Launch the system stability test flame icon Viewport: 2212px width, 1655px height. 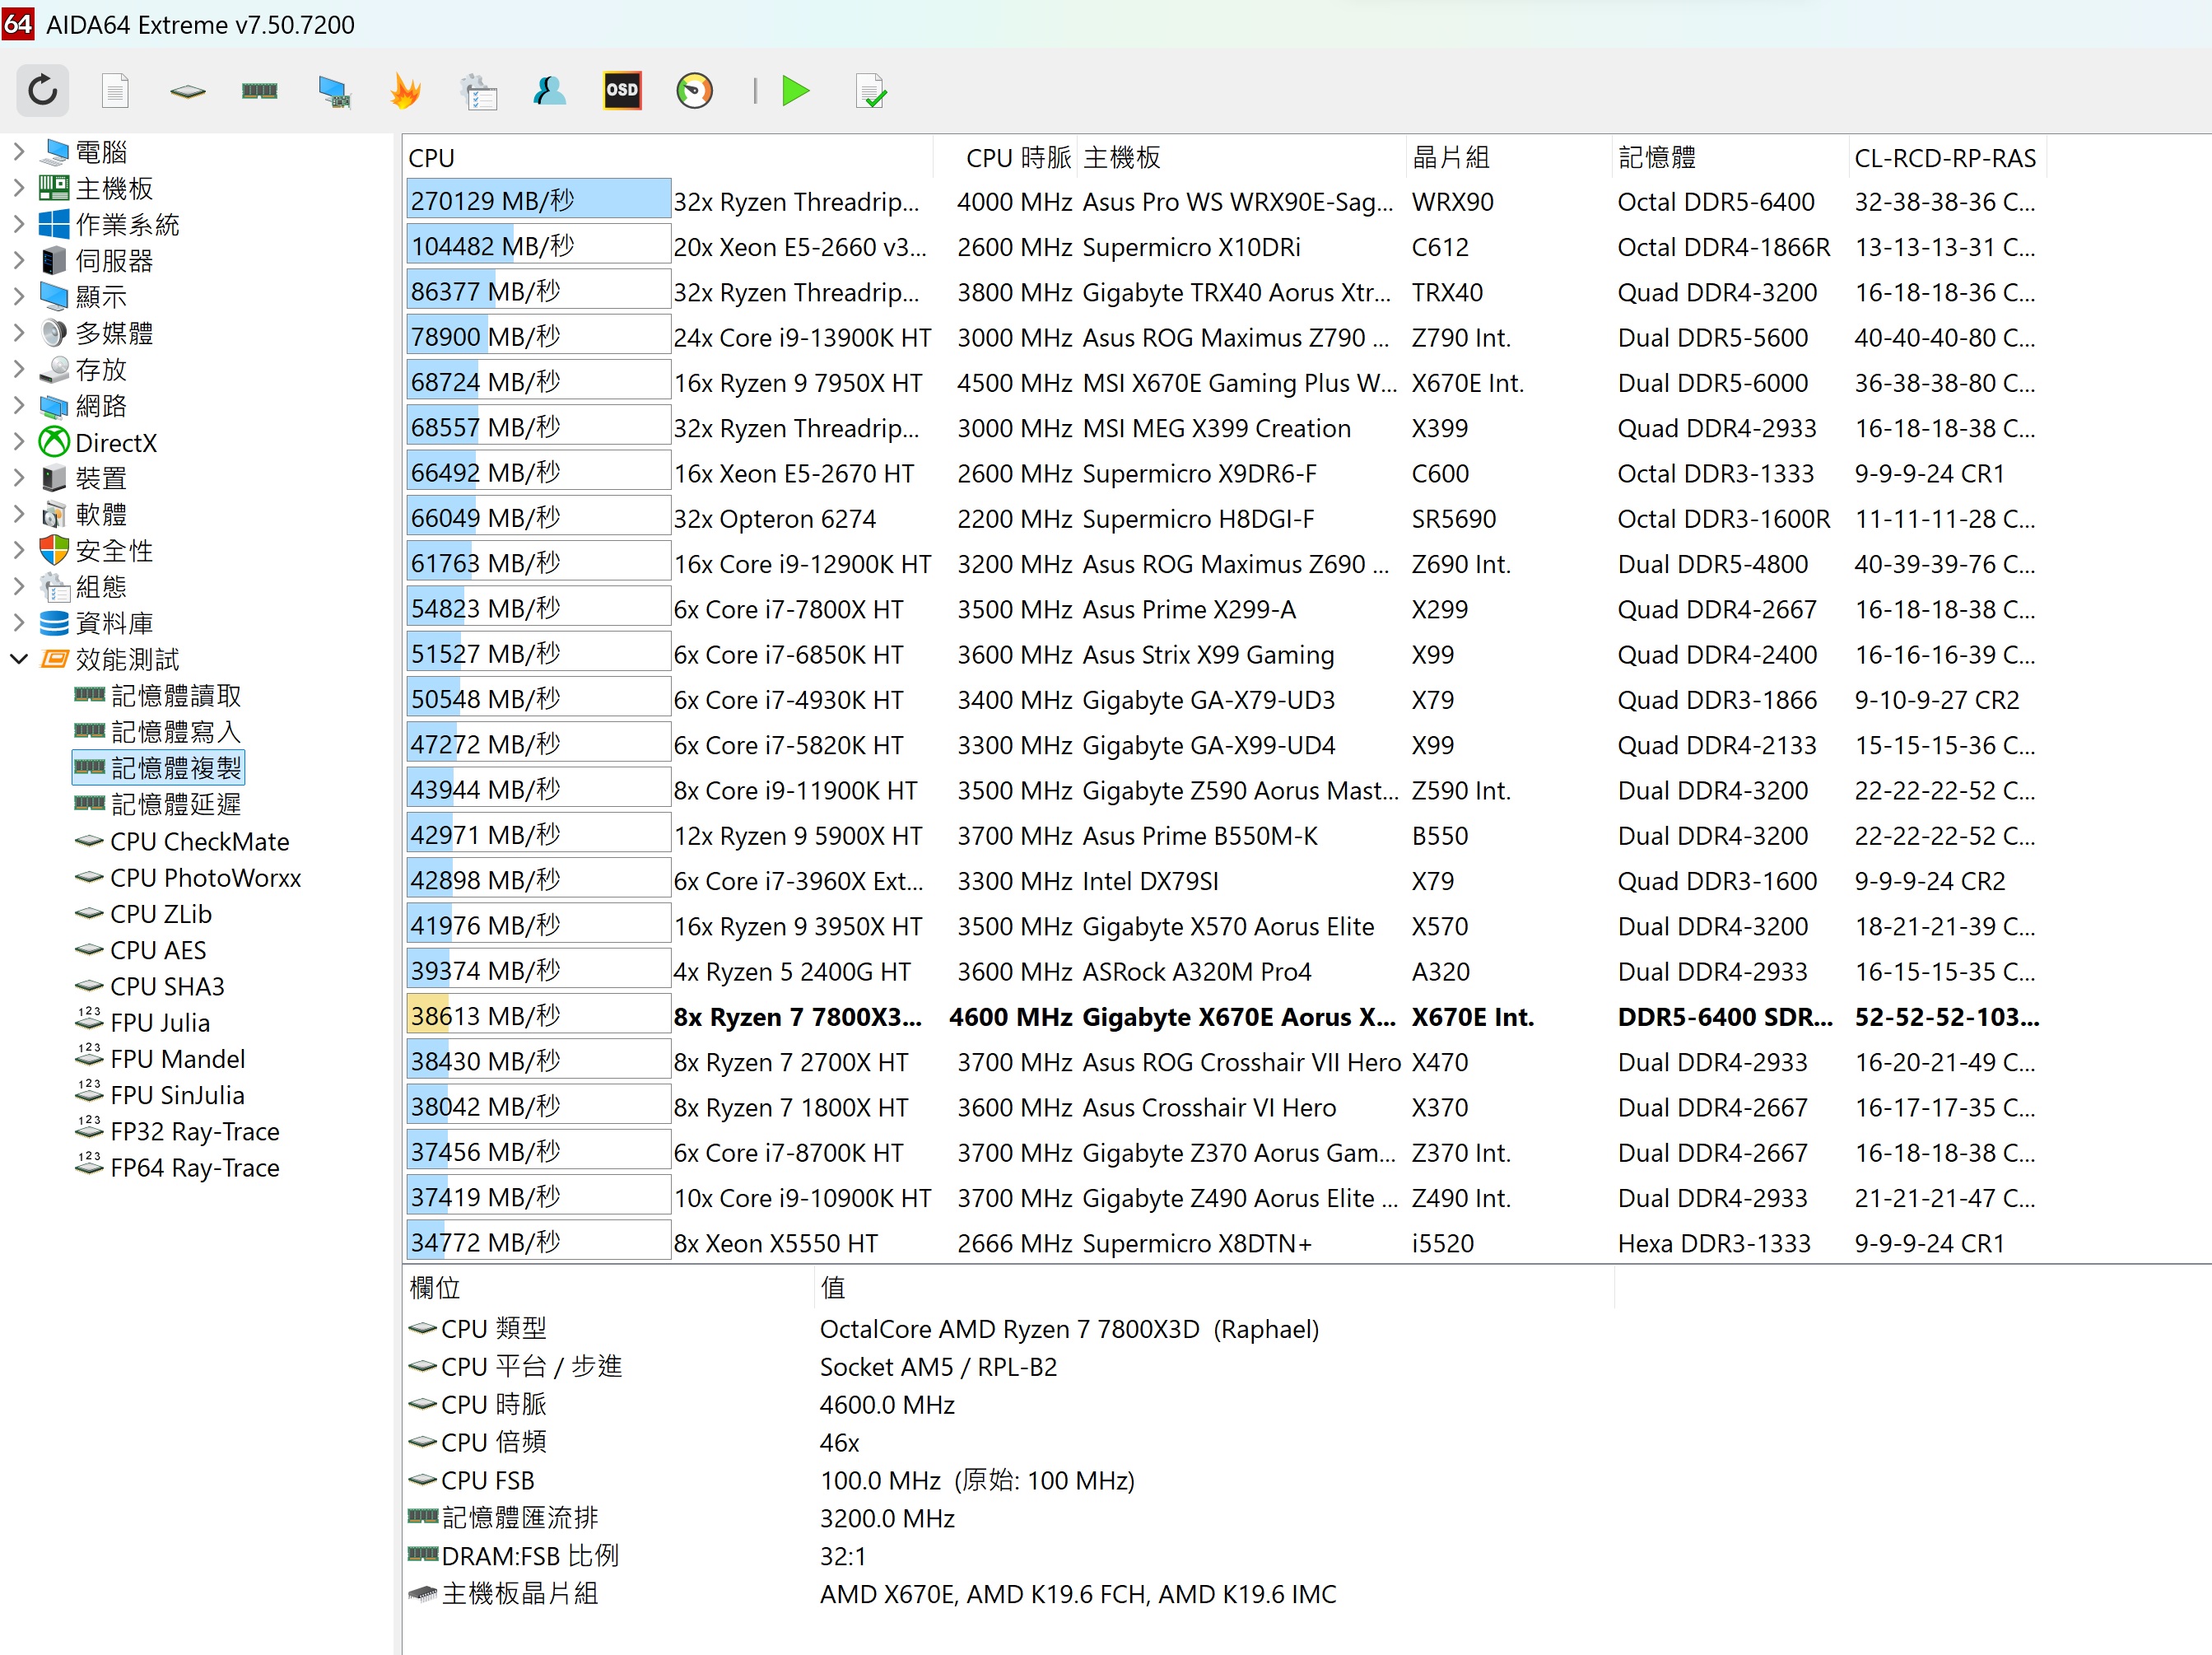click(x=405, y=91)
